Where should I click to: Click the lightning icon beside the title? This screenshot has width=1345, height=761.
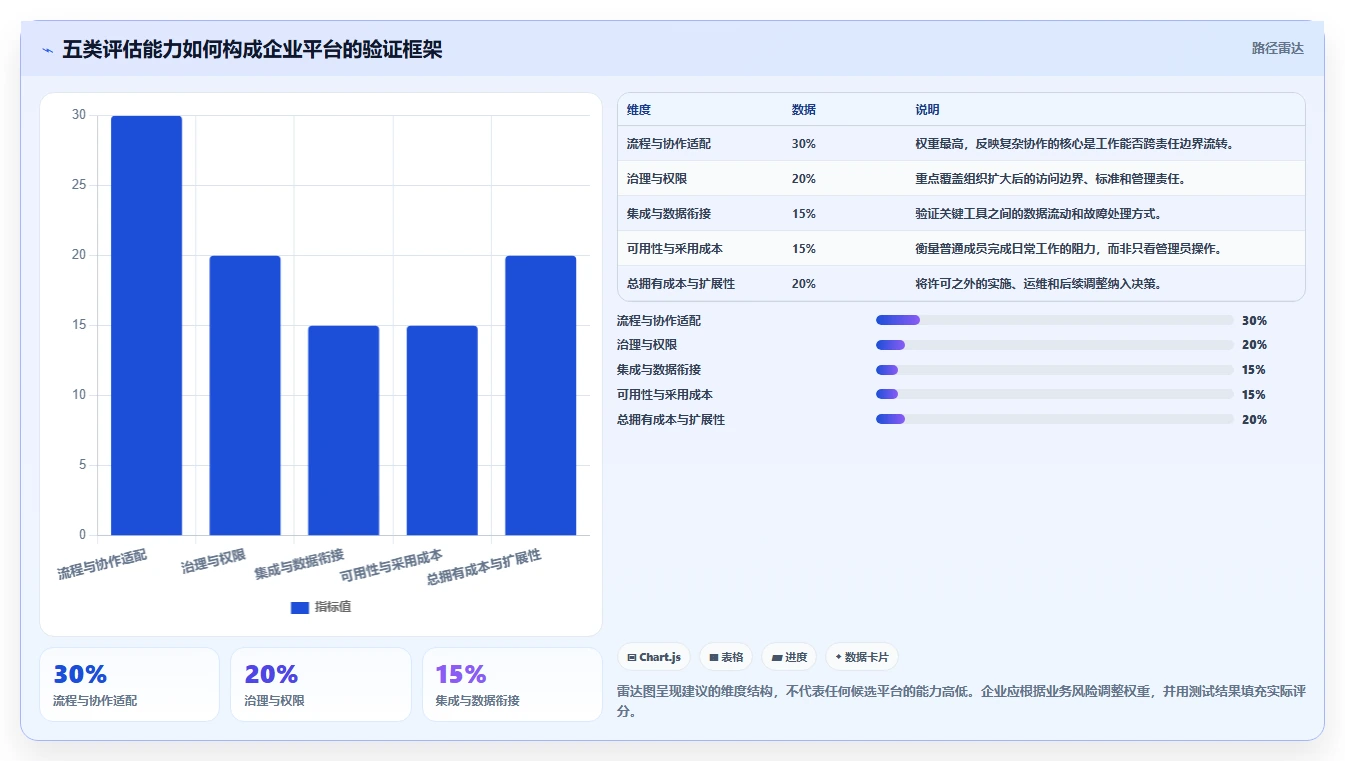coord(47,50)
